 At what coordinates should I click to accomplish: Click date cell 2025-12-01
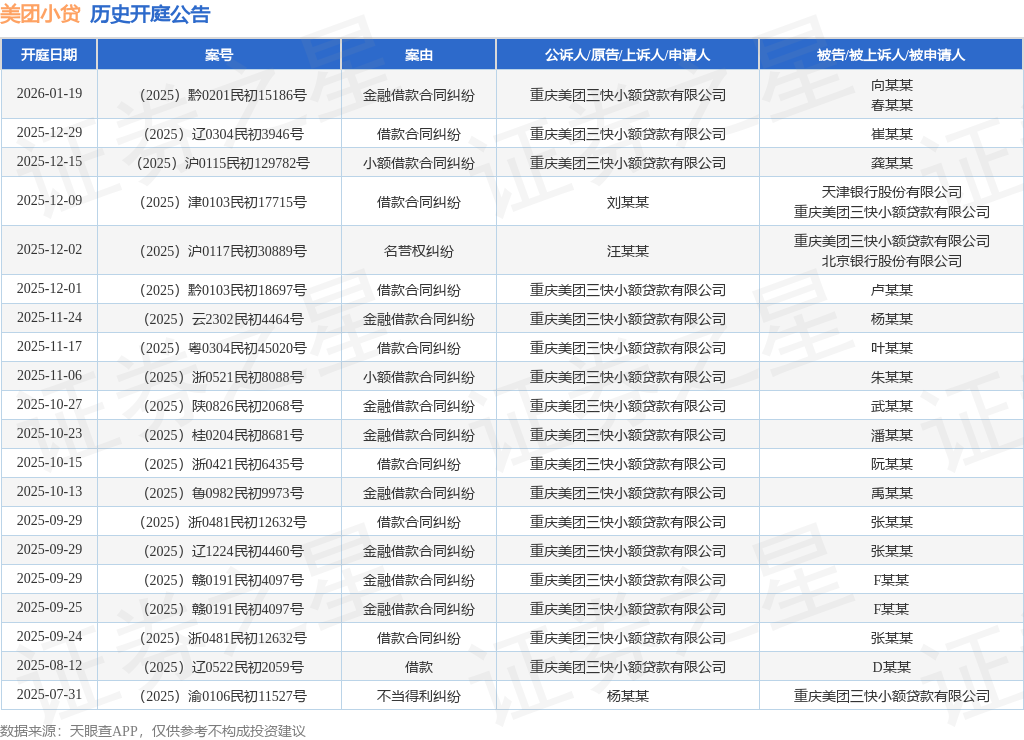click(50, 289)
